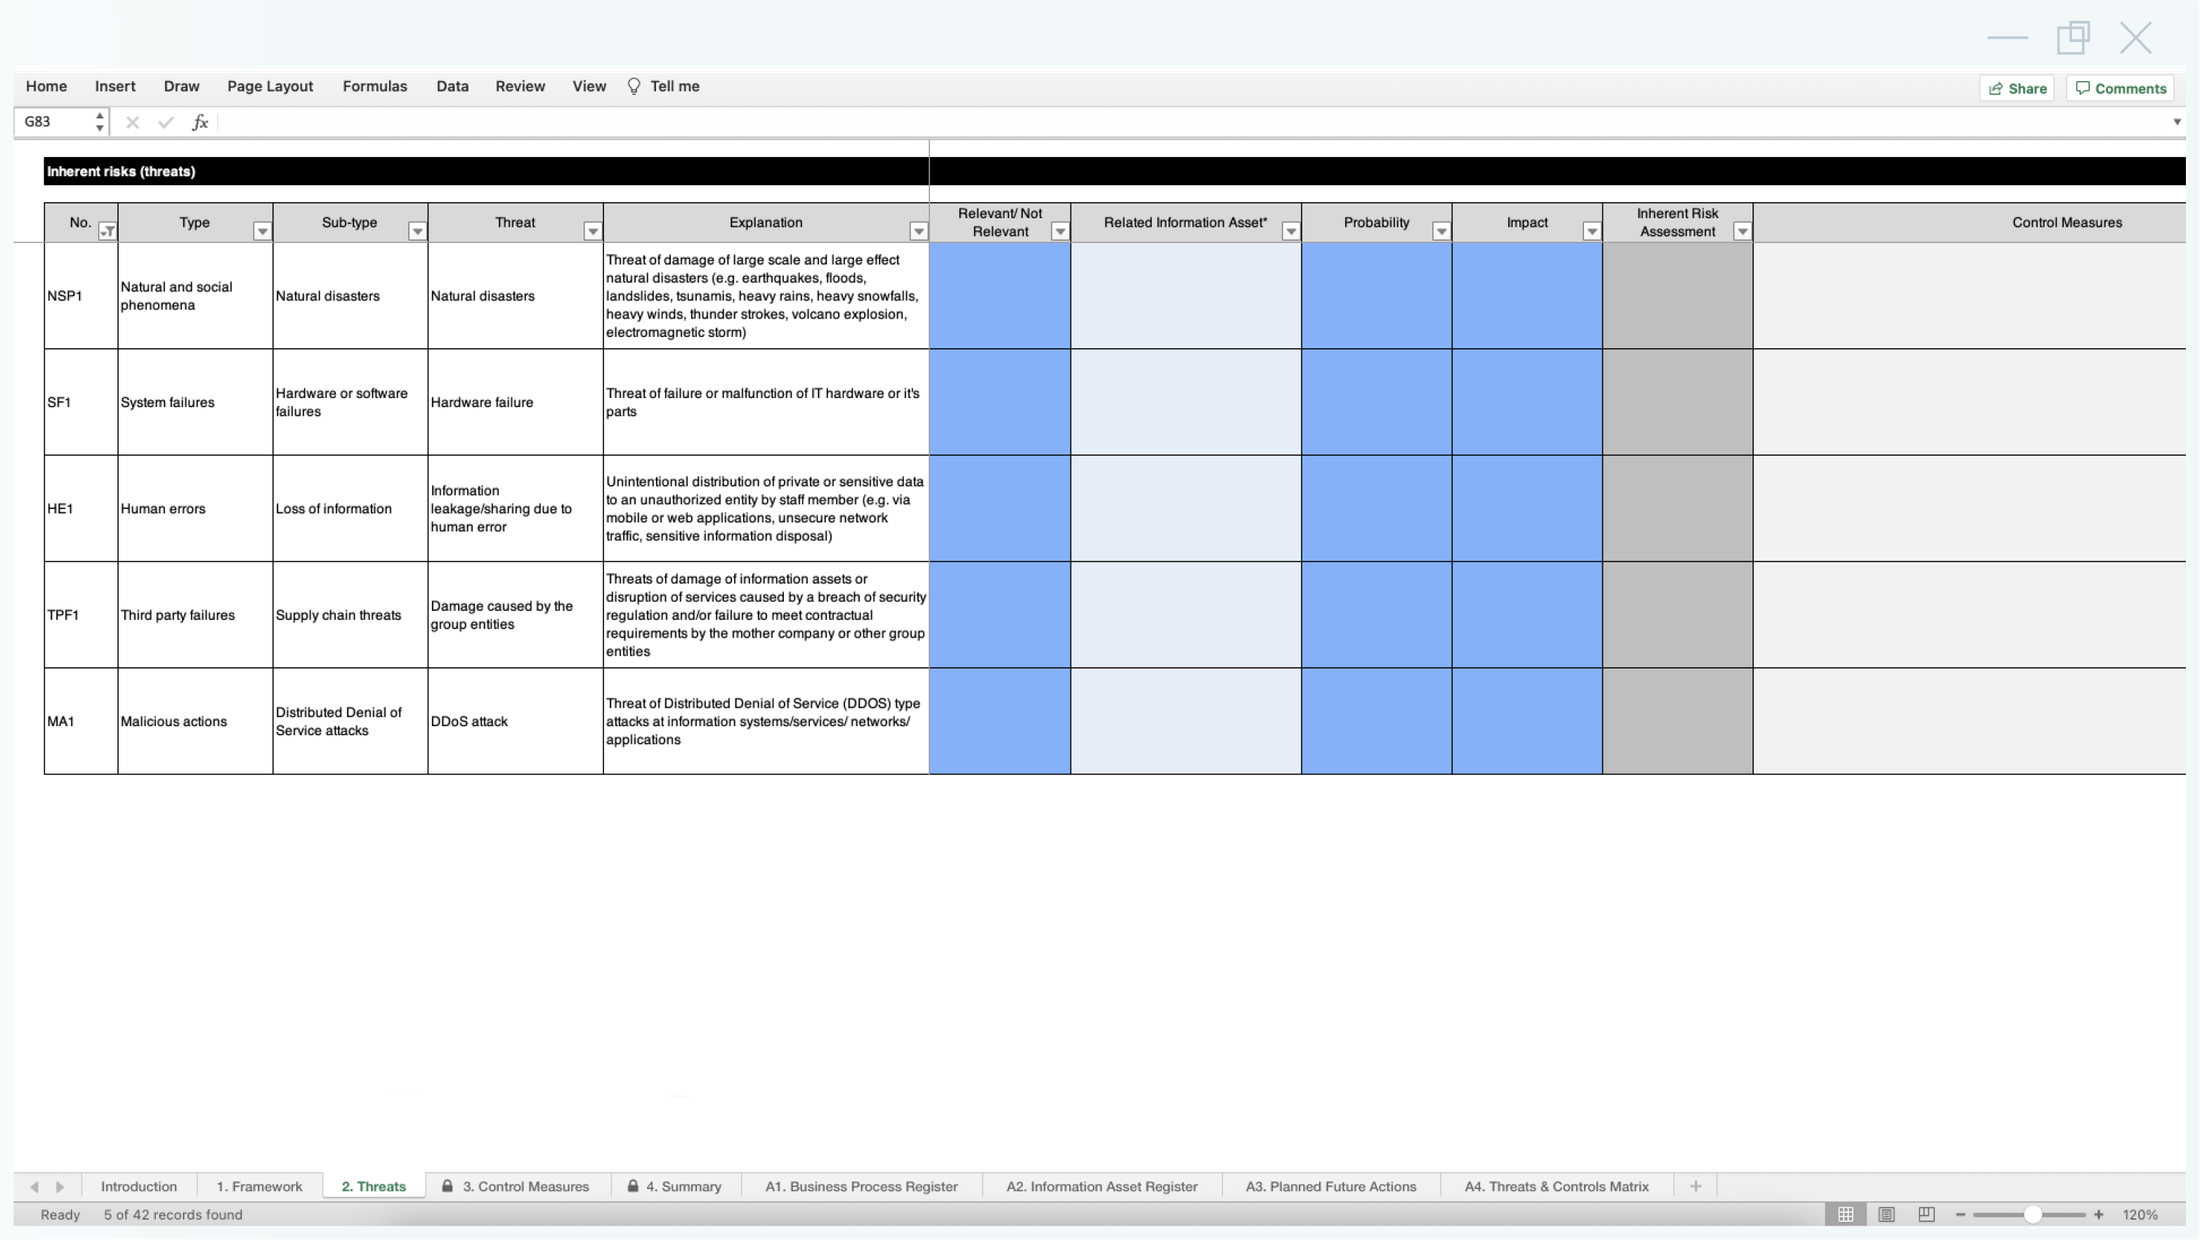Open the Probability column filter dropdown

click(1440, 230)
